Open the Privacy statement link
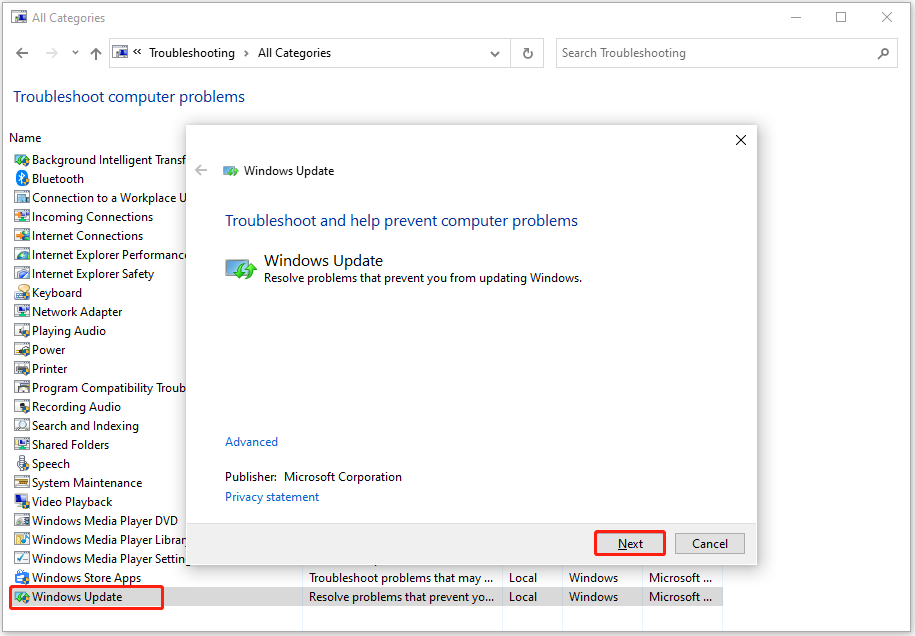915x636 pixels. point(272,497)
